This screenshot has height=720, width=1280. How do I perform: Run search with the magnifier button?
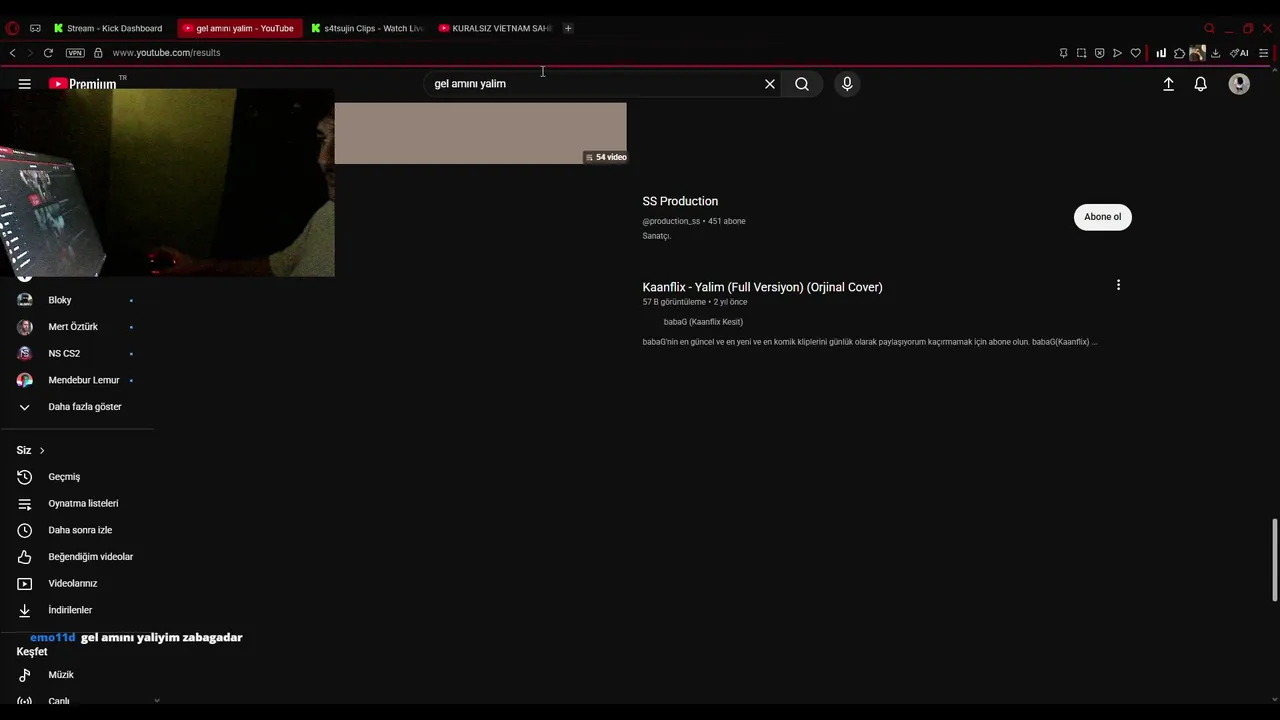(802, 84)
